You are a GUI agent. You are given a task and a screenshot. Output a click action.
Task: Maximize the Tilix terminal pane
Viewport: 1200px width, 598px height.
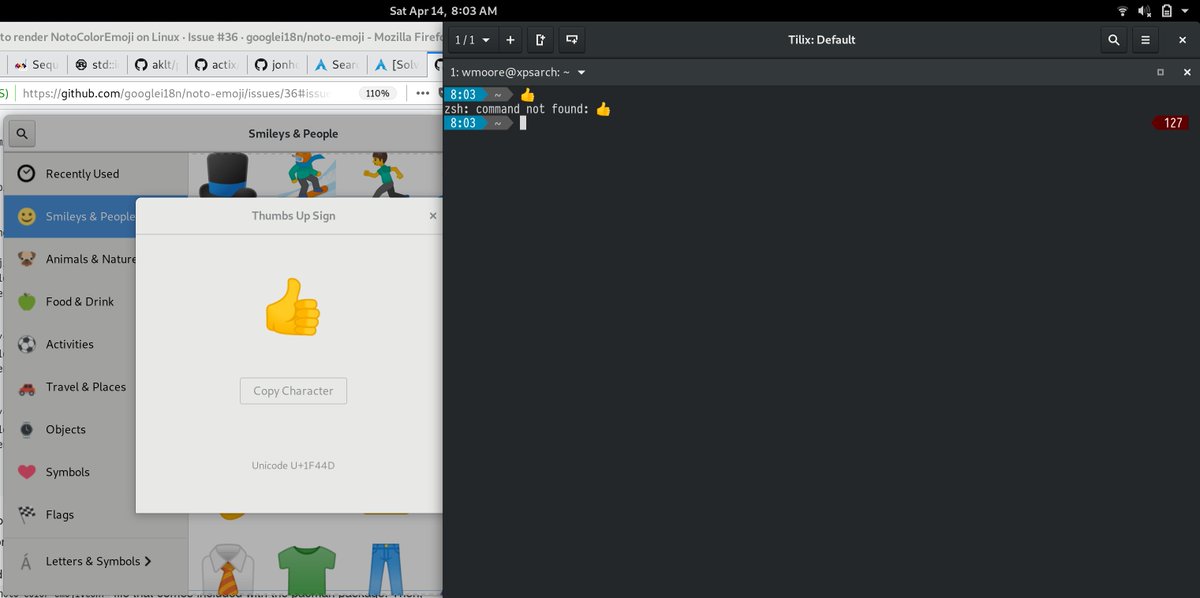point(1160,72)
